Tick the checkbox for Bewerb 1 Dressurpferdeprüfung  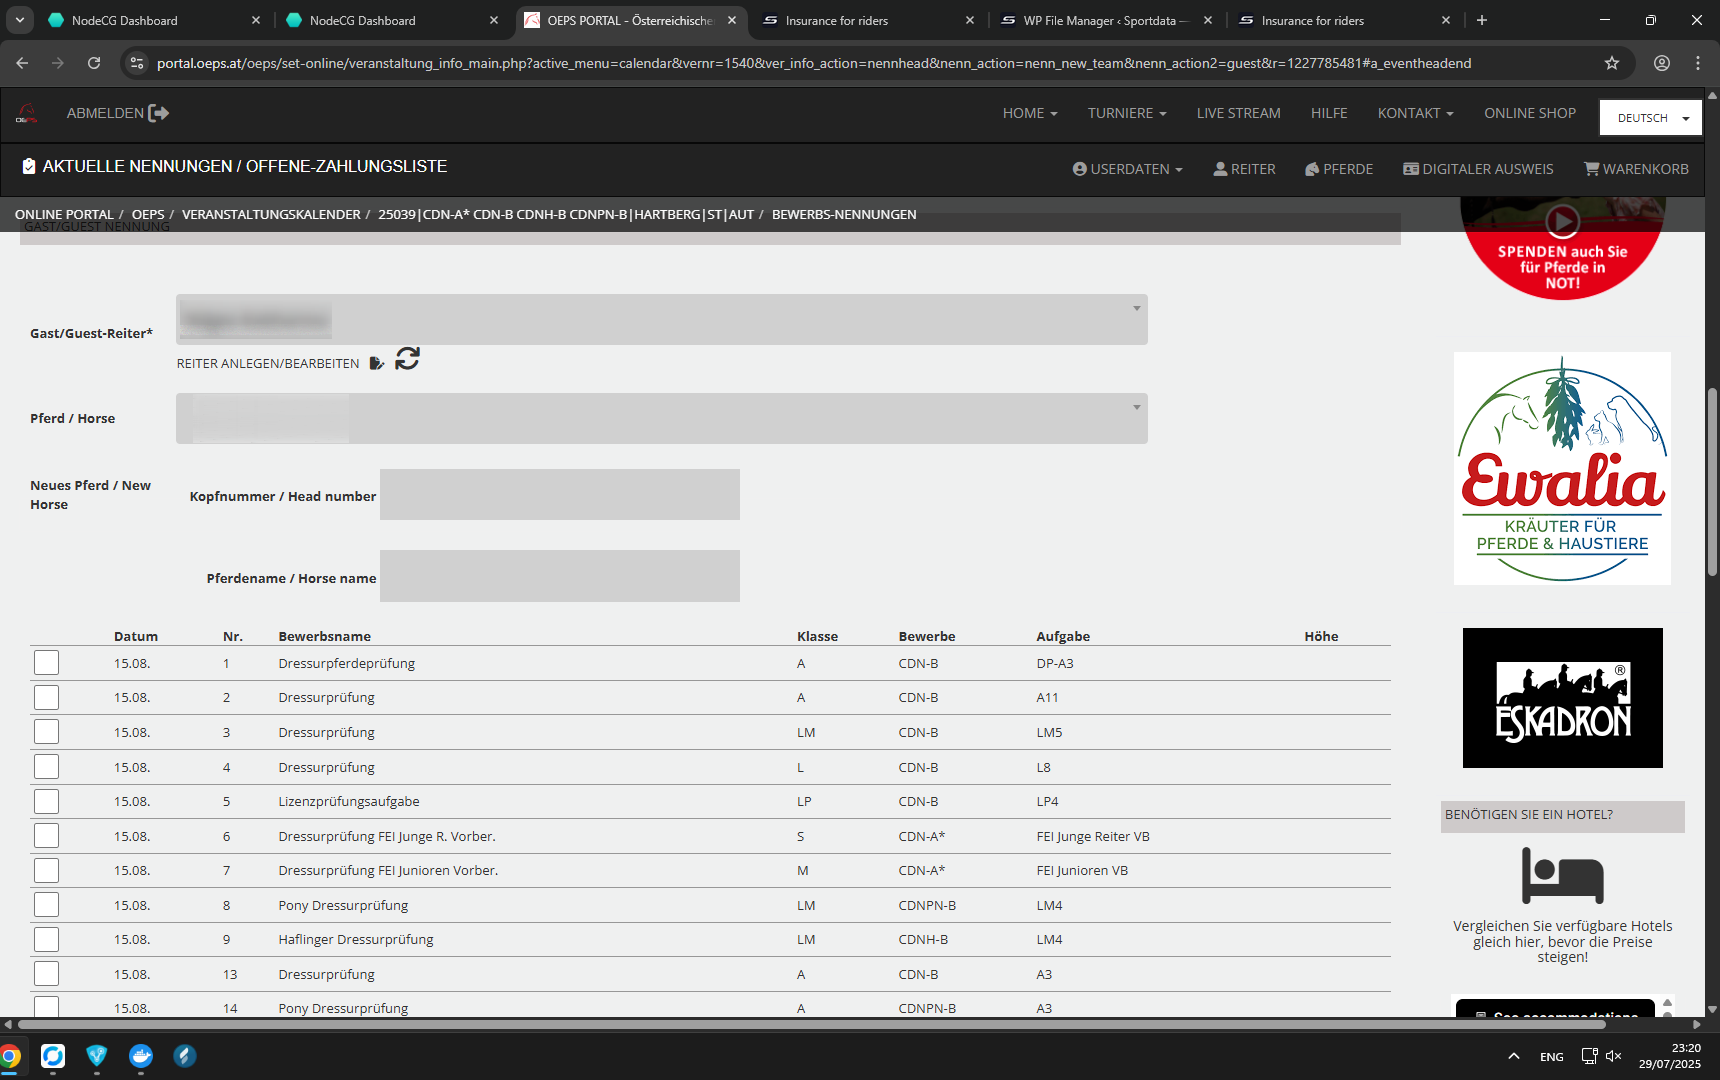click(x=46, y=663)
